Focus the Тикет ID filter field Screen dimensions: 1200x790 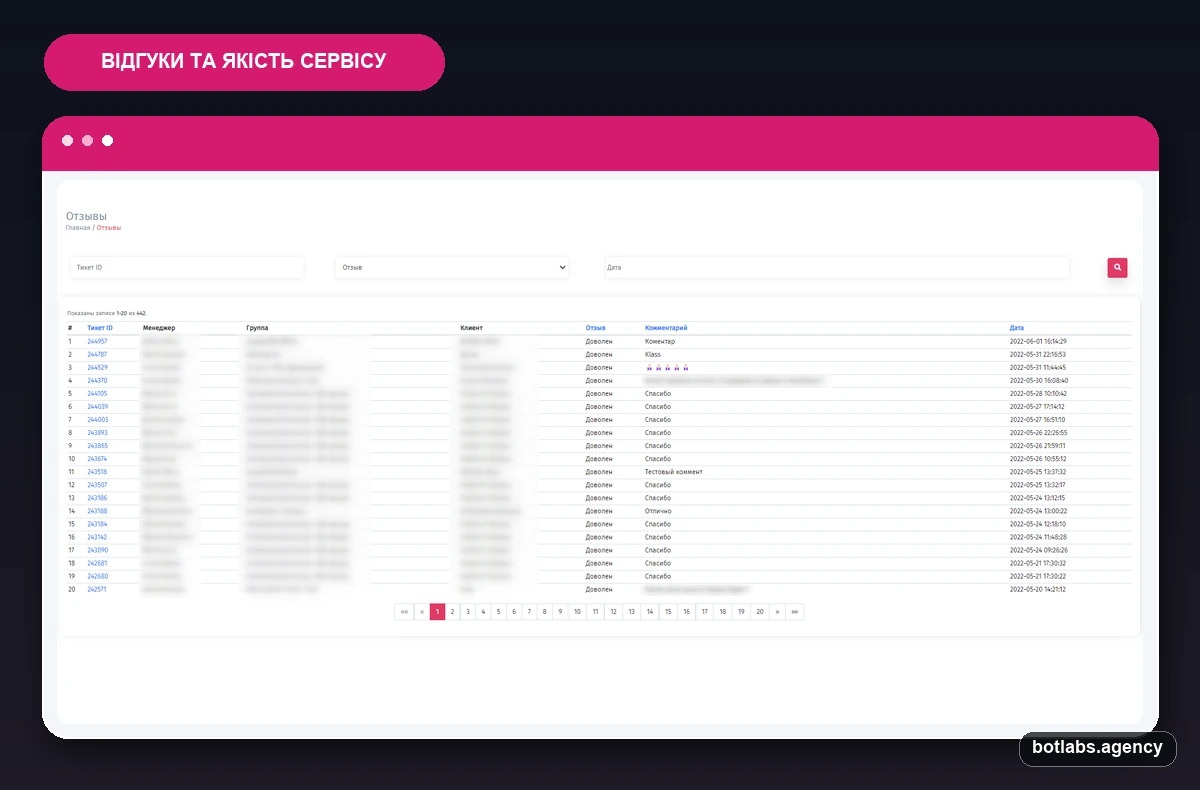[x=187, y=267]
